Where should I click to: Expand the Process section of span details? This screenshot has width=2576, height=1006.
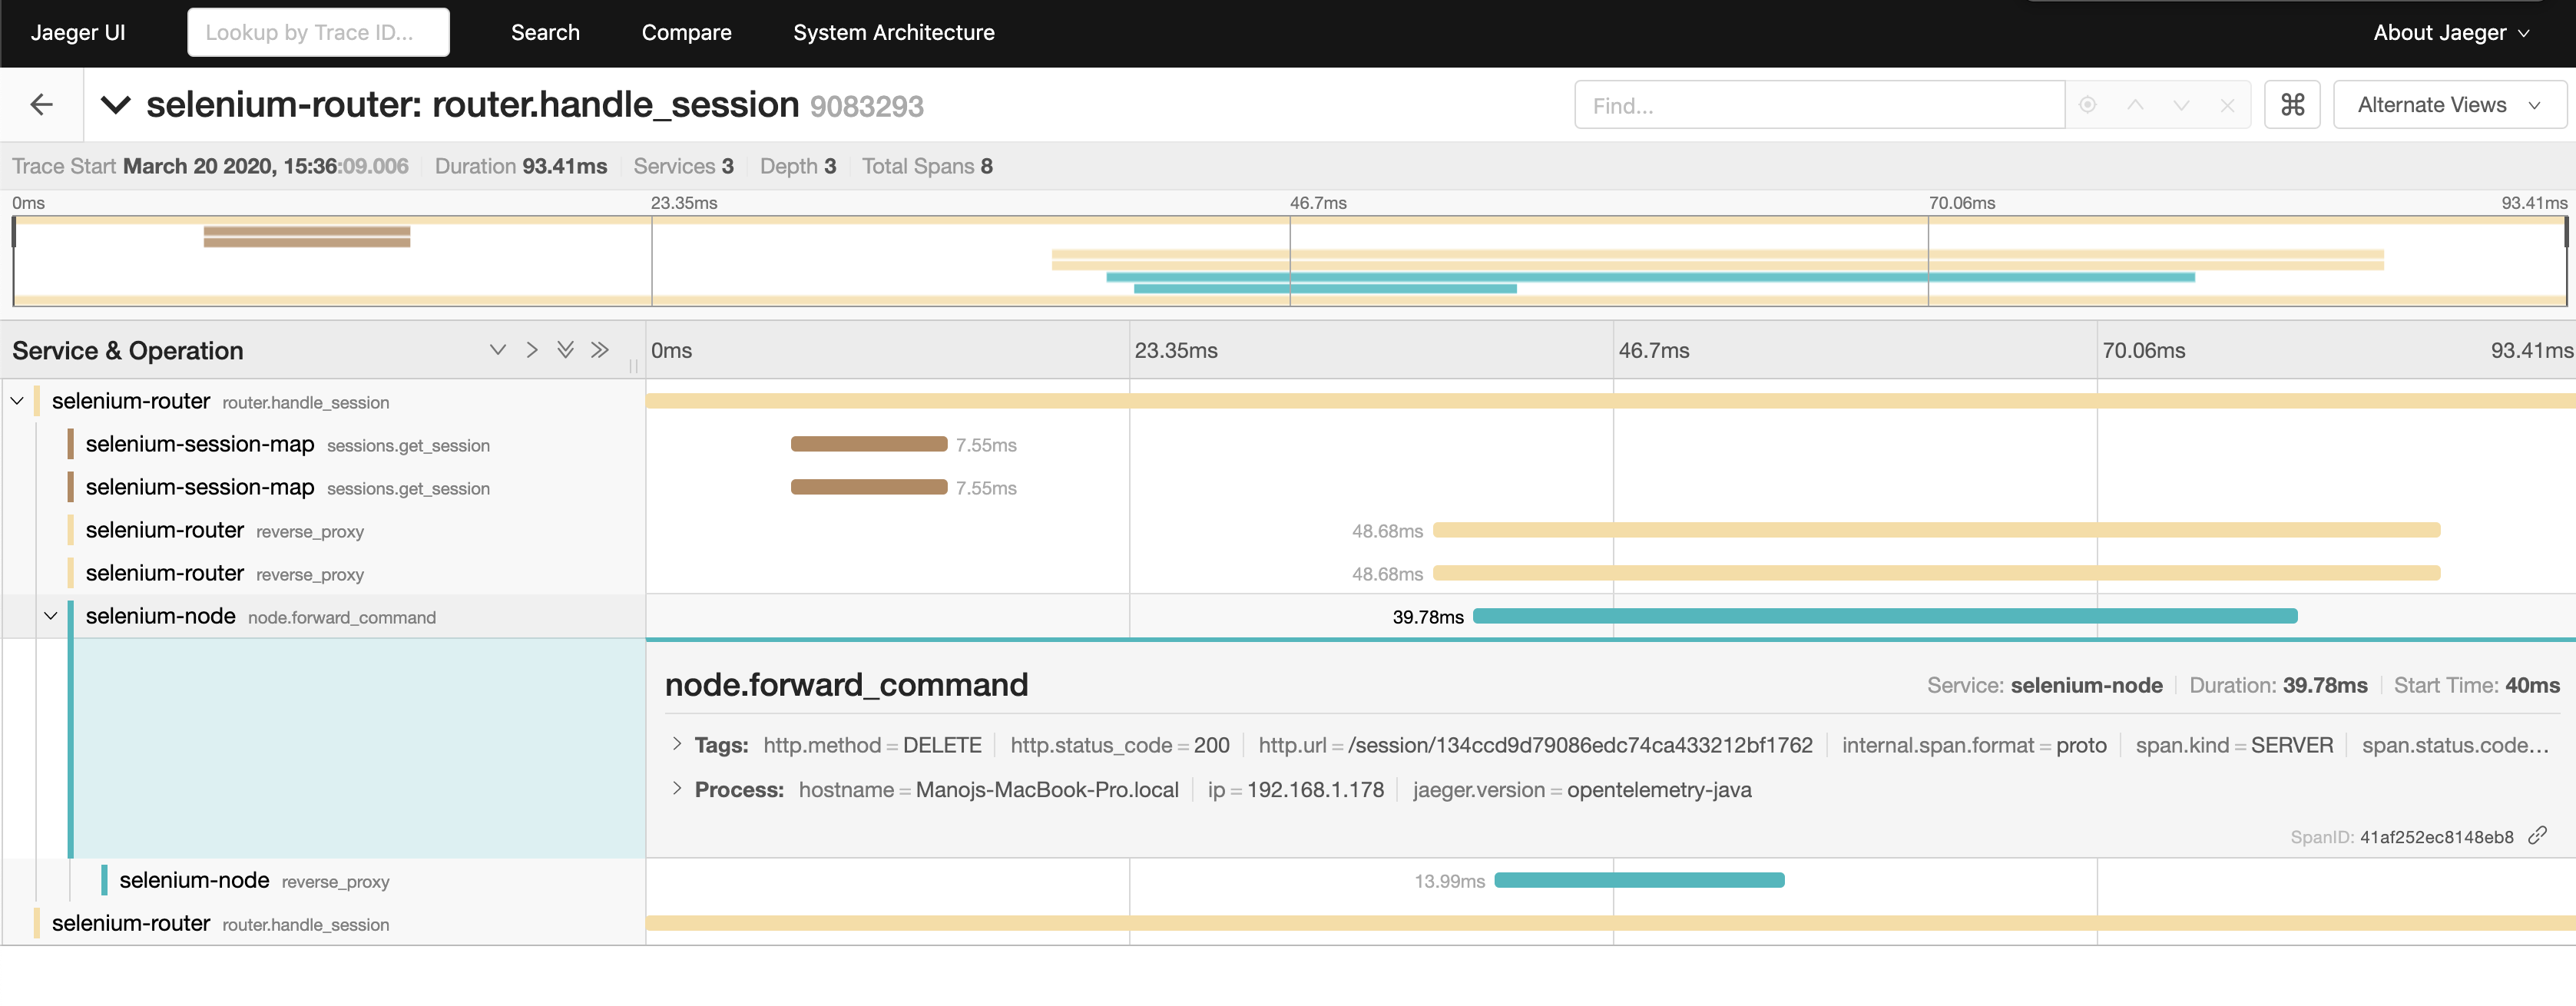click(677, 789)
